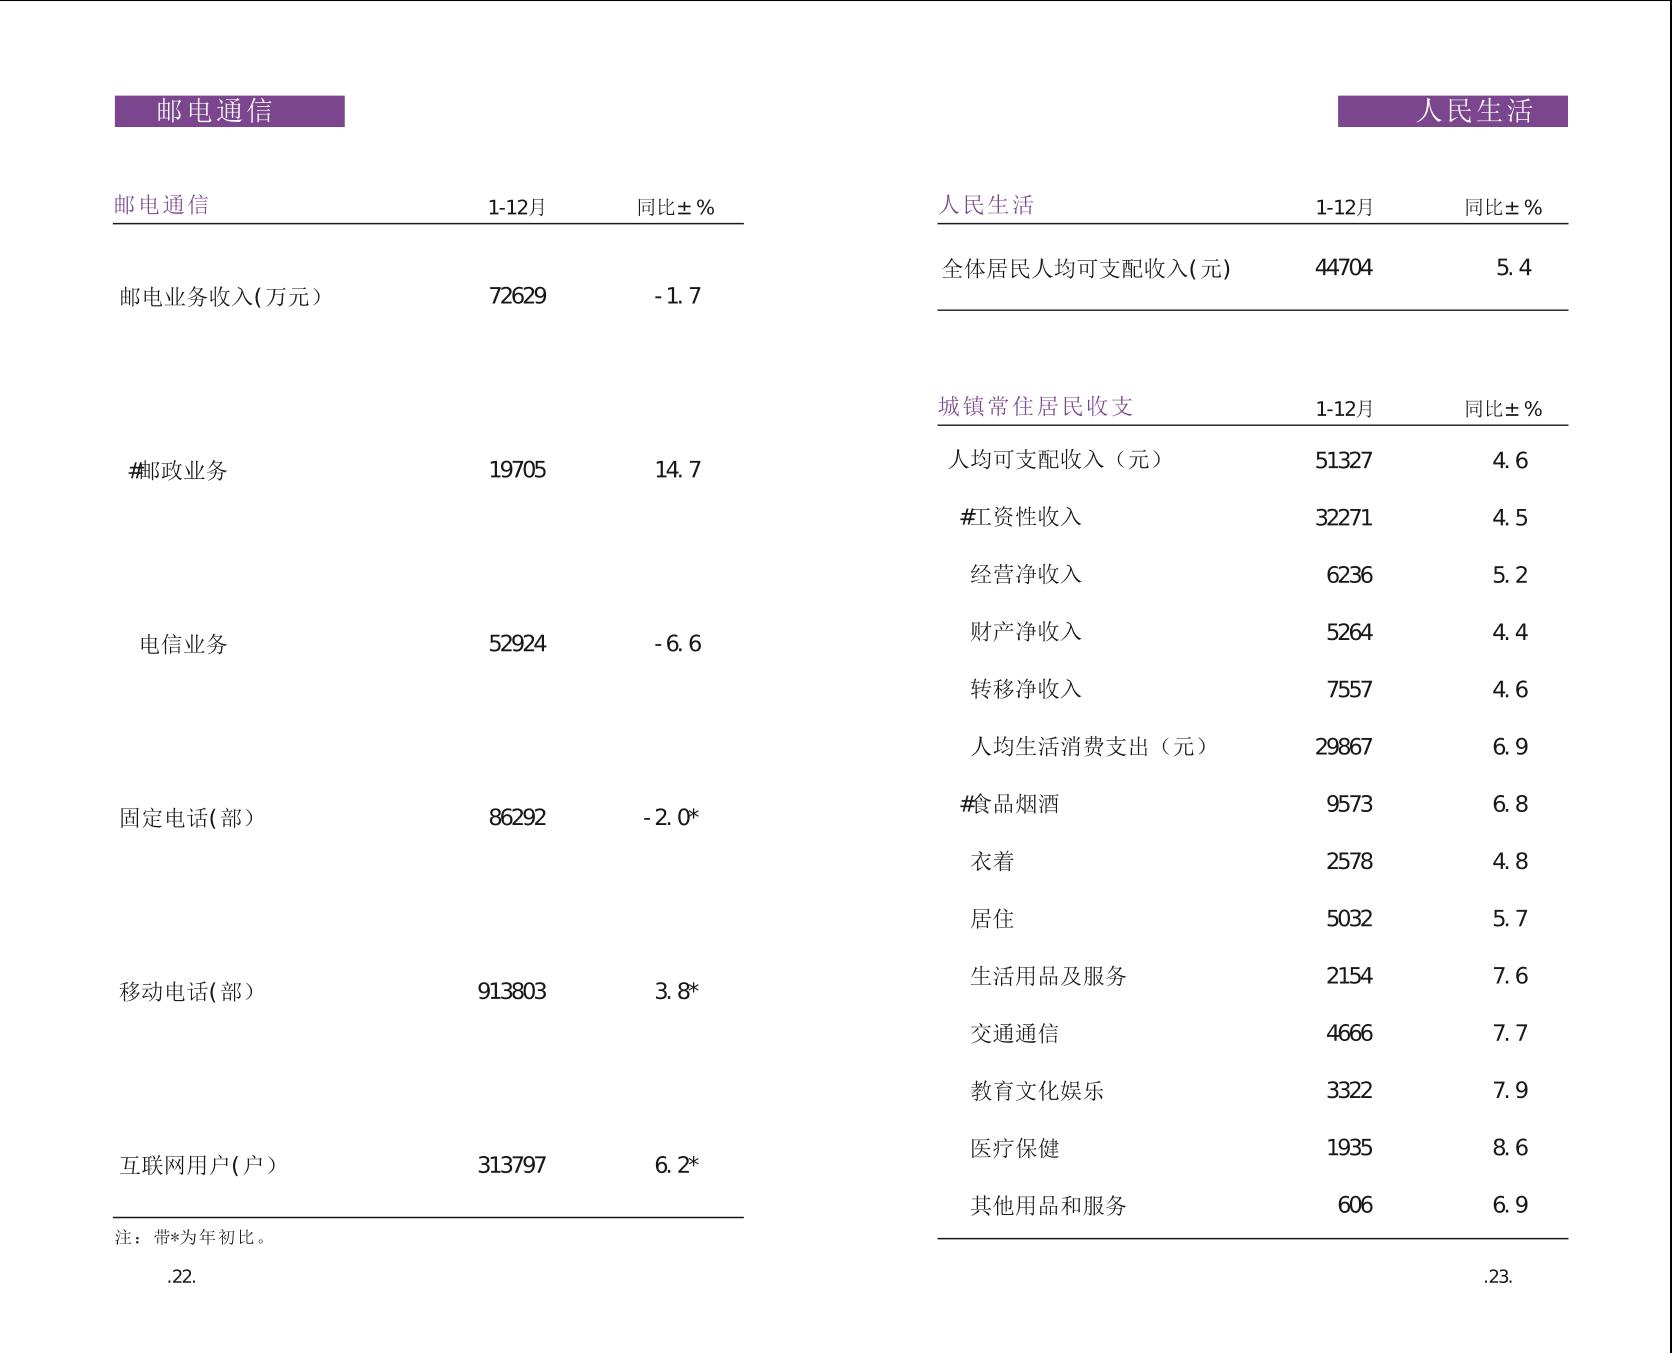1672x1353 pixels.
Task: Click the 其他用品和服务 row label
Action: coord(1049,1206)
